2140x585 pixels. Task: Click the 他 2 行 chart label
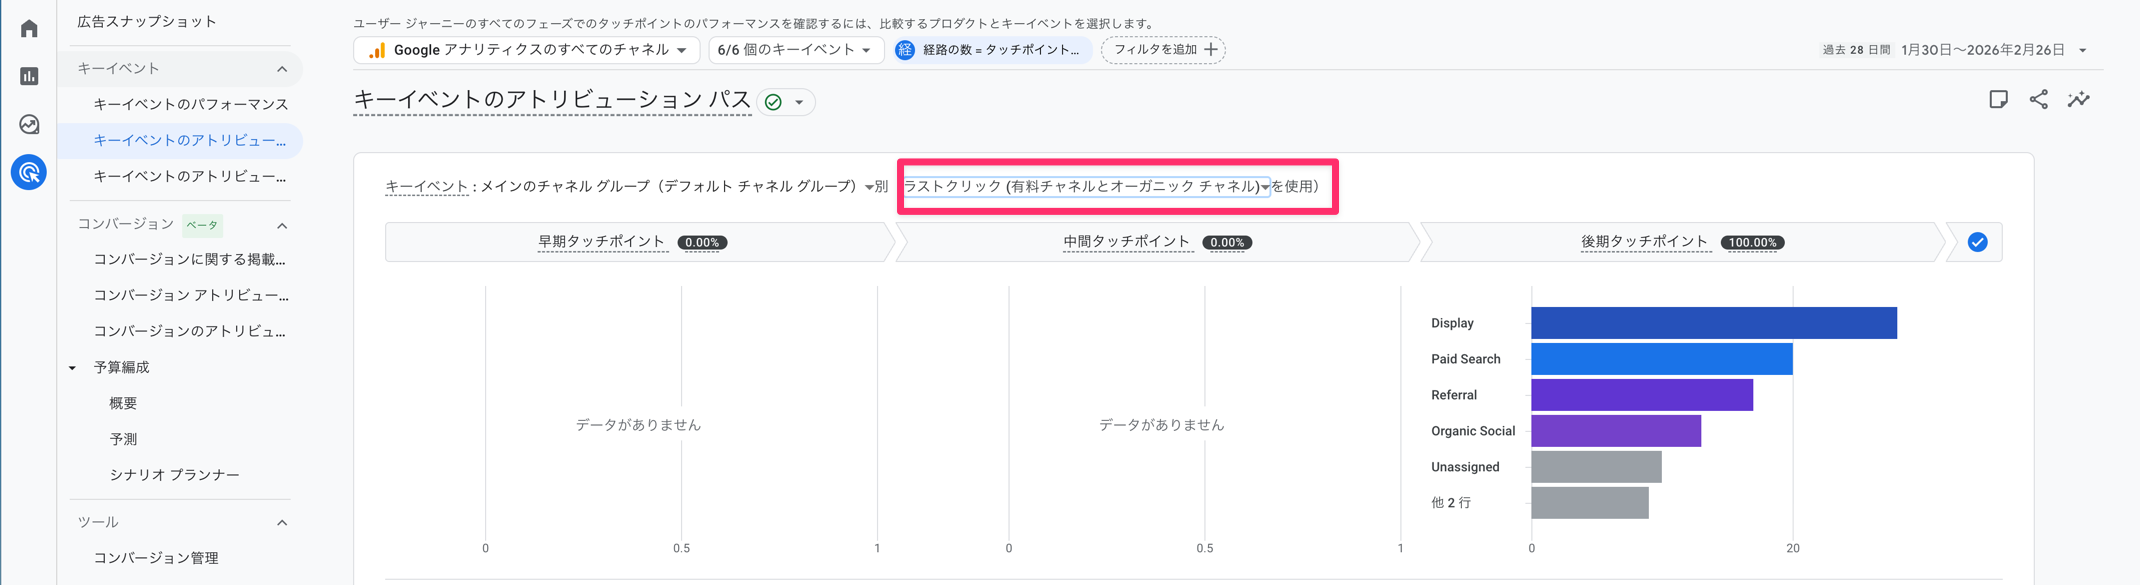click(1451, 503)
